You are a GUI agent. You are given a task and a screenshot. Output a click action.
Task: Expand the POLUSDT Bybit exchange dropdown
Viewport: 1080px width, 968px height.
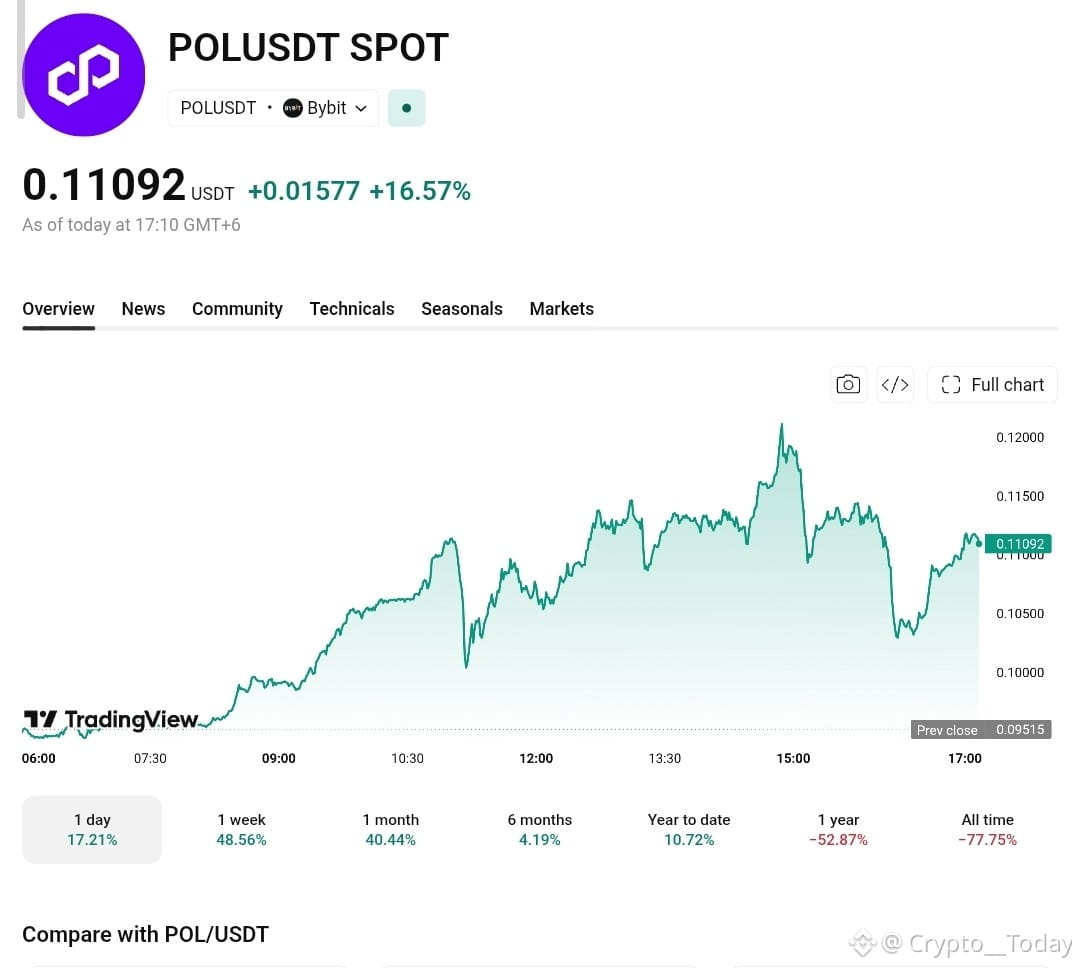(273, 108)
